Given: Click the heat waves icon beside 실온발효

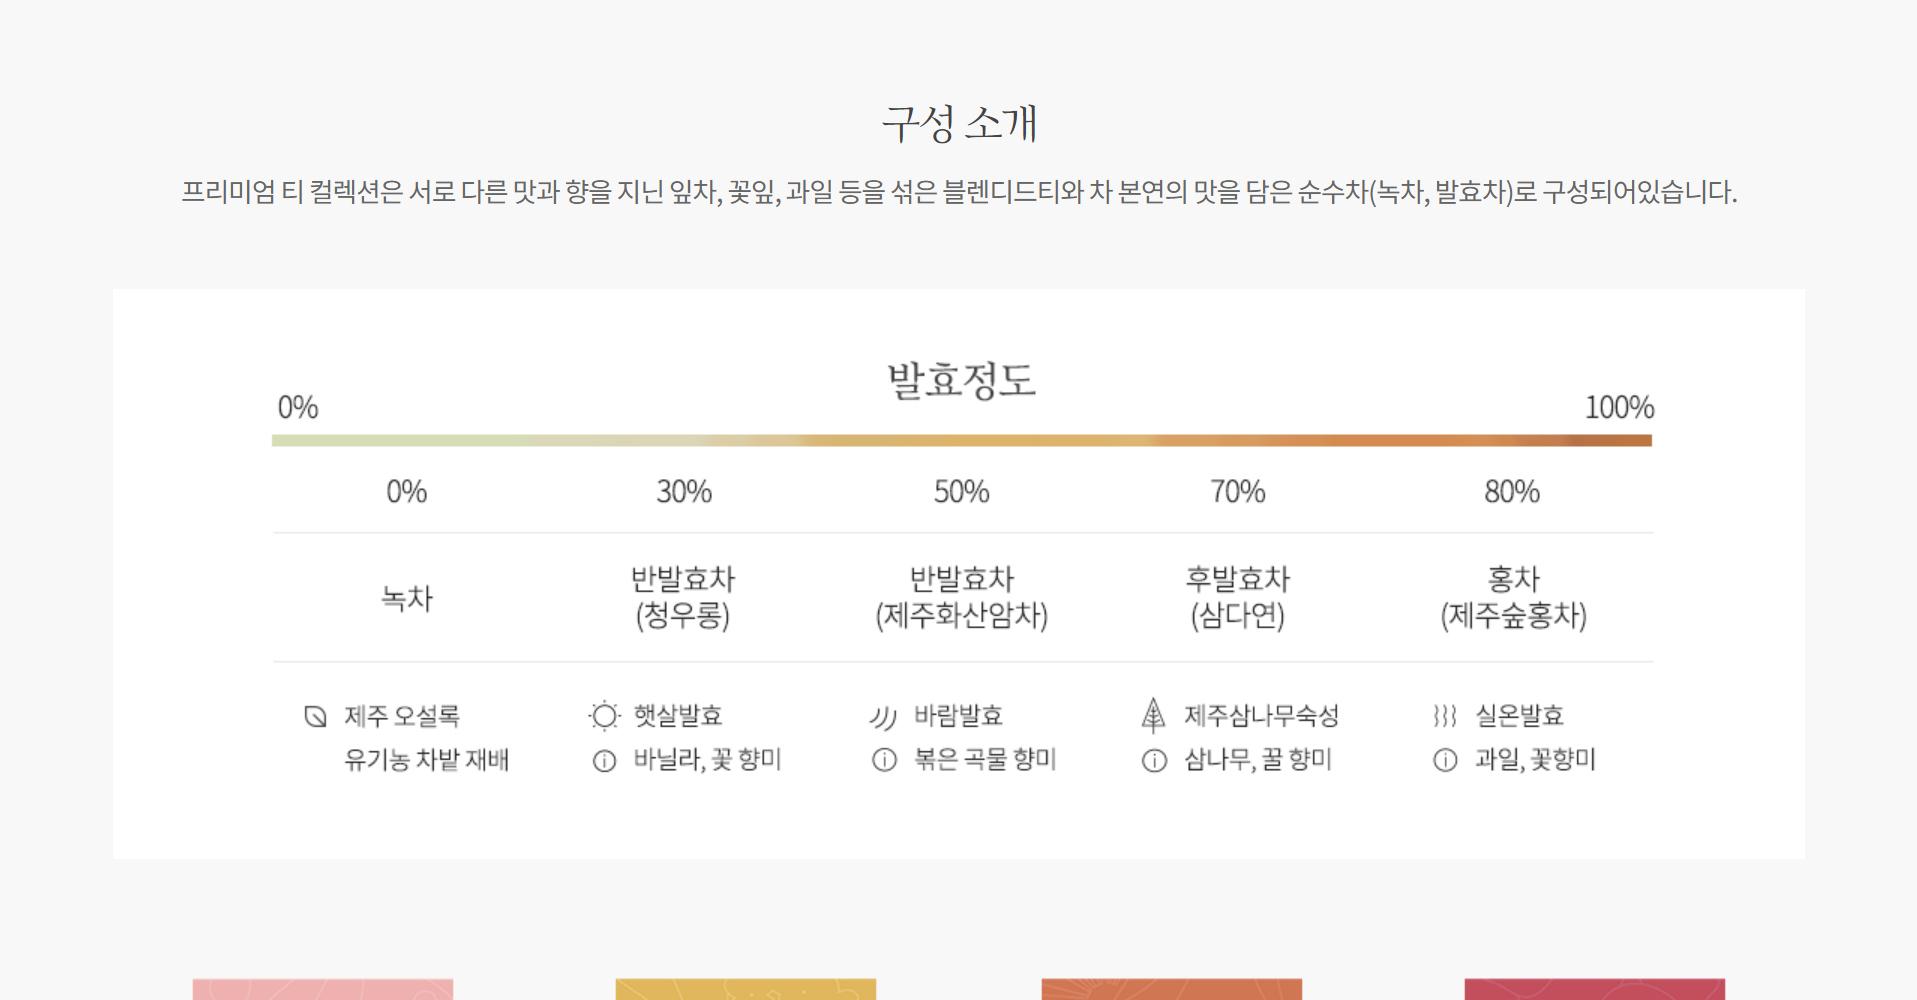Looking at the screenshot, I should pos(1444,716).
